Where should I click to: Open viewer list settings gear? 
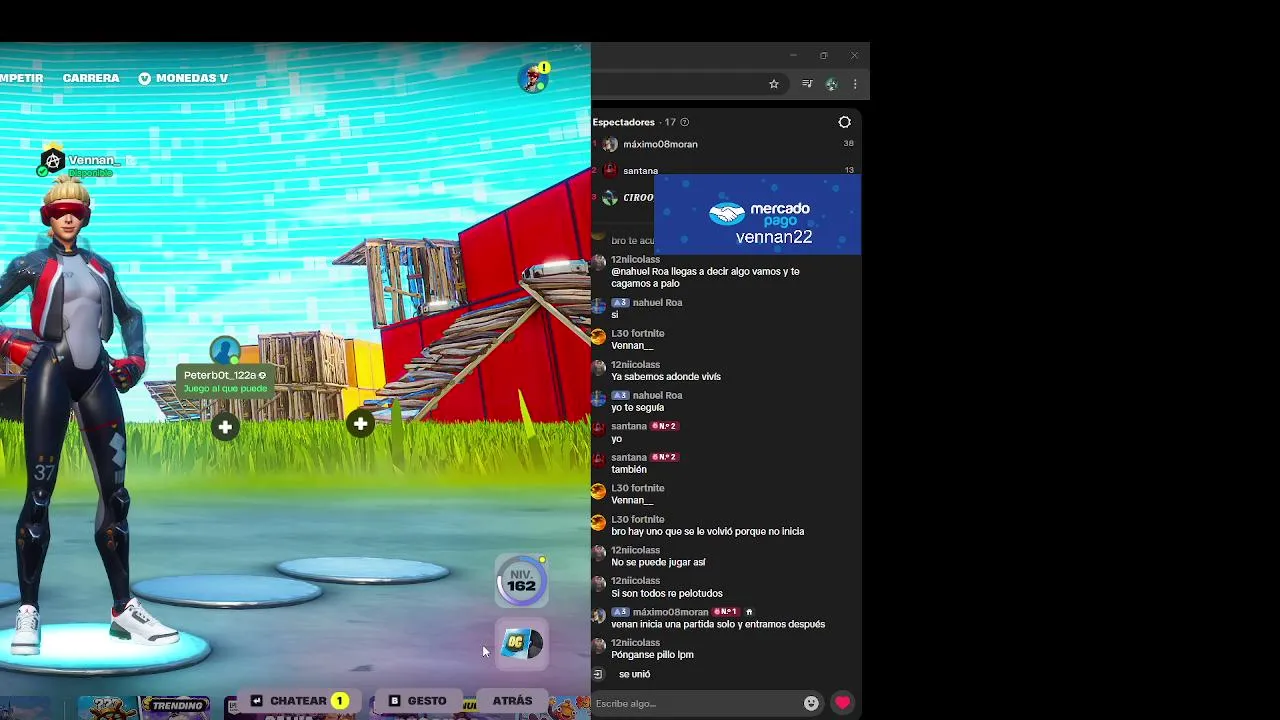point(844,122)
